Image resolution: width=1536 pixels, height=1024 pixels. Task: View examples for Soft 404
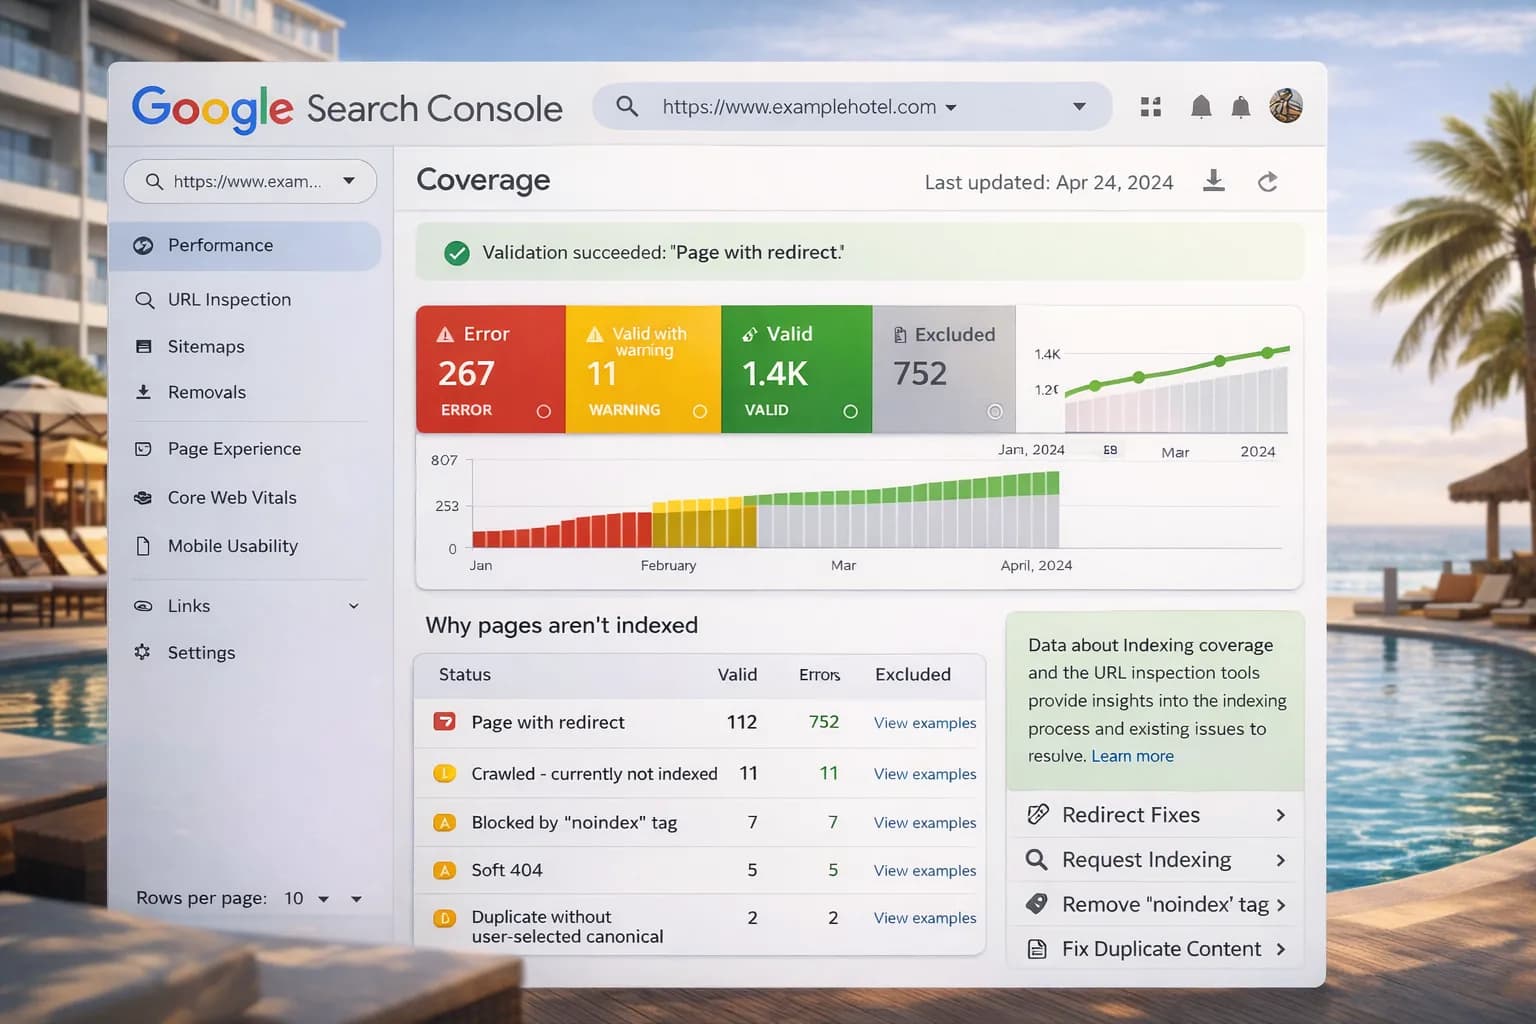pyautogui.click(x=925, y=871)
